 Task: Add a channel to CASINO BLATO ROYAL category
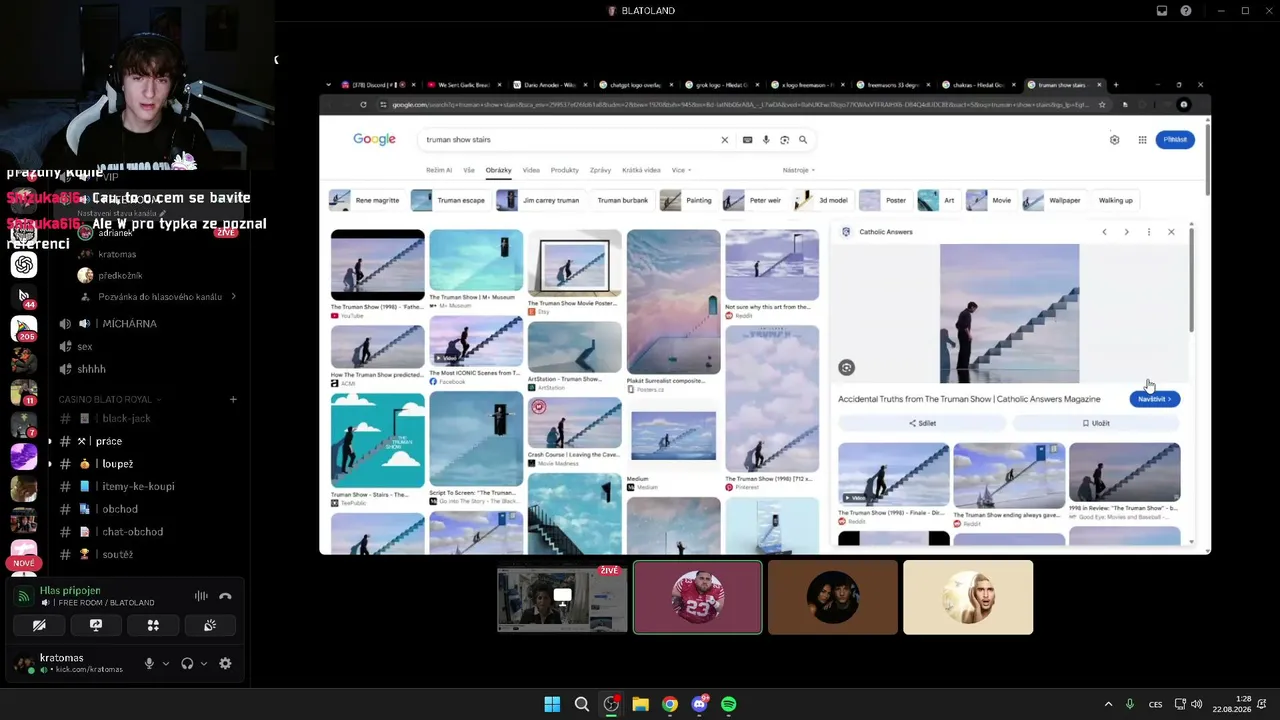(x=233, y=400)
